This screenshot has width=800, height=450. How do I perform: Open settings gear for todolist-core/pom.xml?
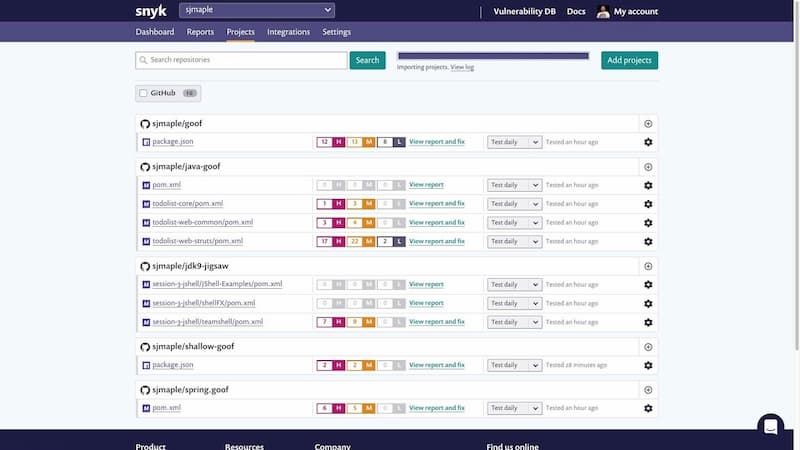pyautogui.click(x=648, y=204)
